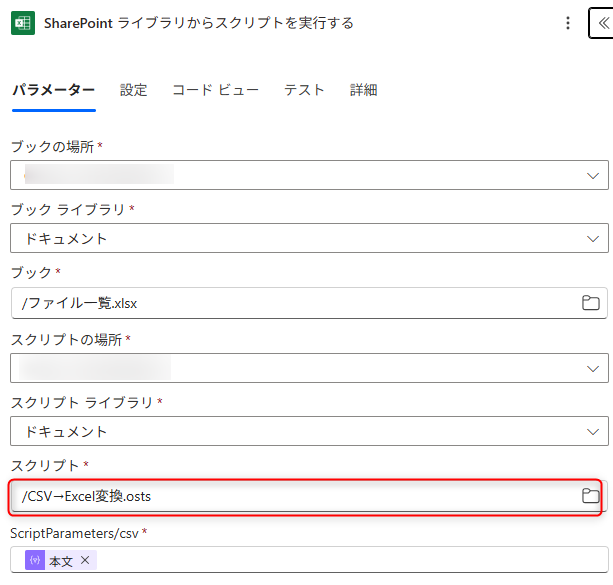Expand the ブック ライブラリ dropdown
This screenshot has height=585, width=613.
tap(593, 239)
